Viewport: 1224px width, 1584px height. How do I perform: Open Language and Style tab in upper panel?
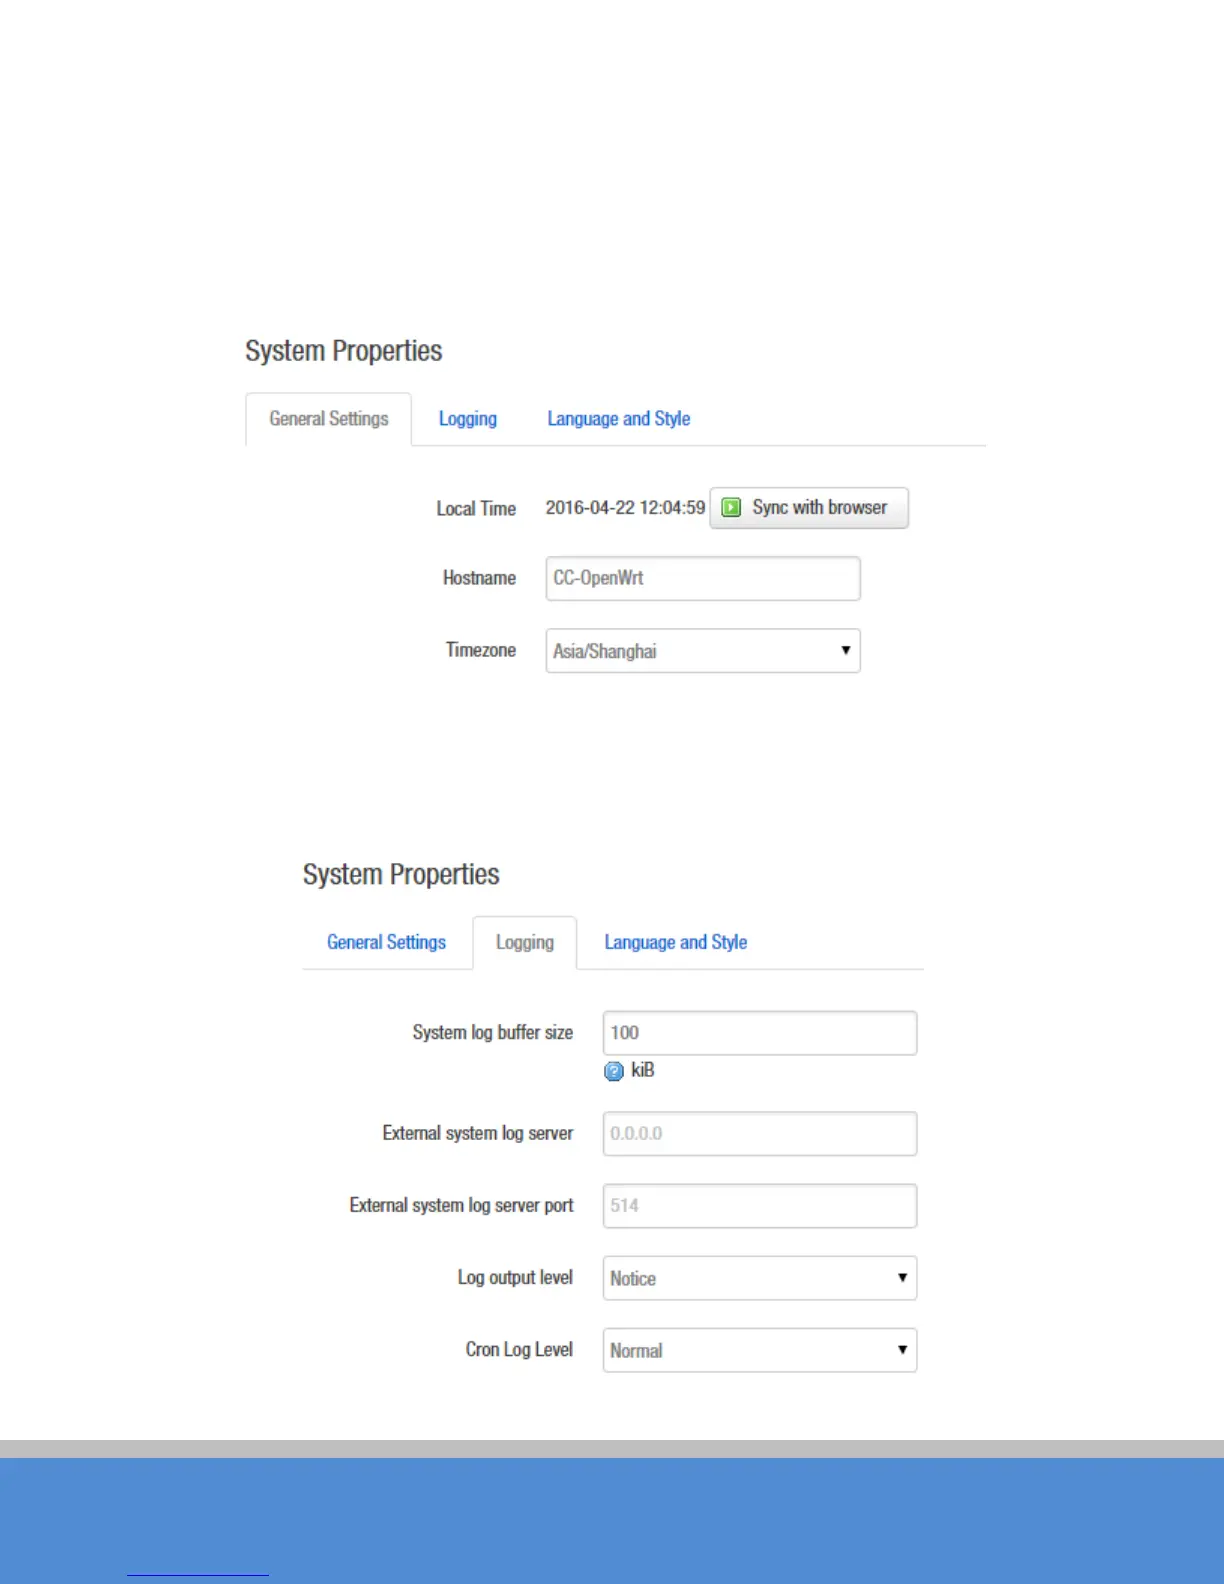pyautogui.click(x=618, y=419)
